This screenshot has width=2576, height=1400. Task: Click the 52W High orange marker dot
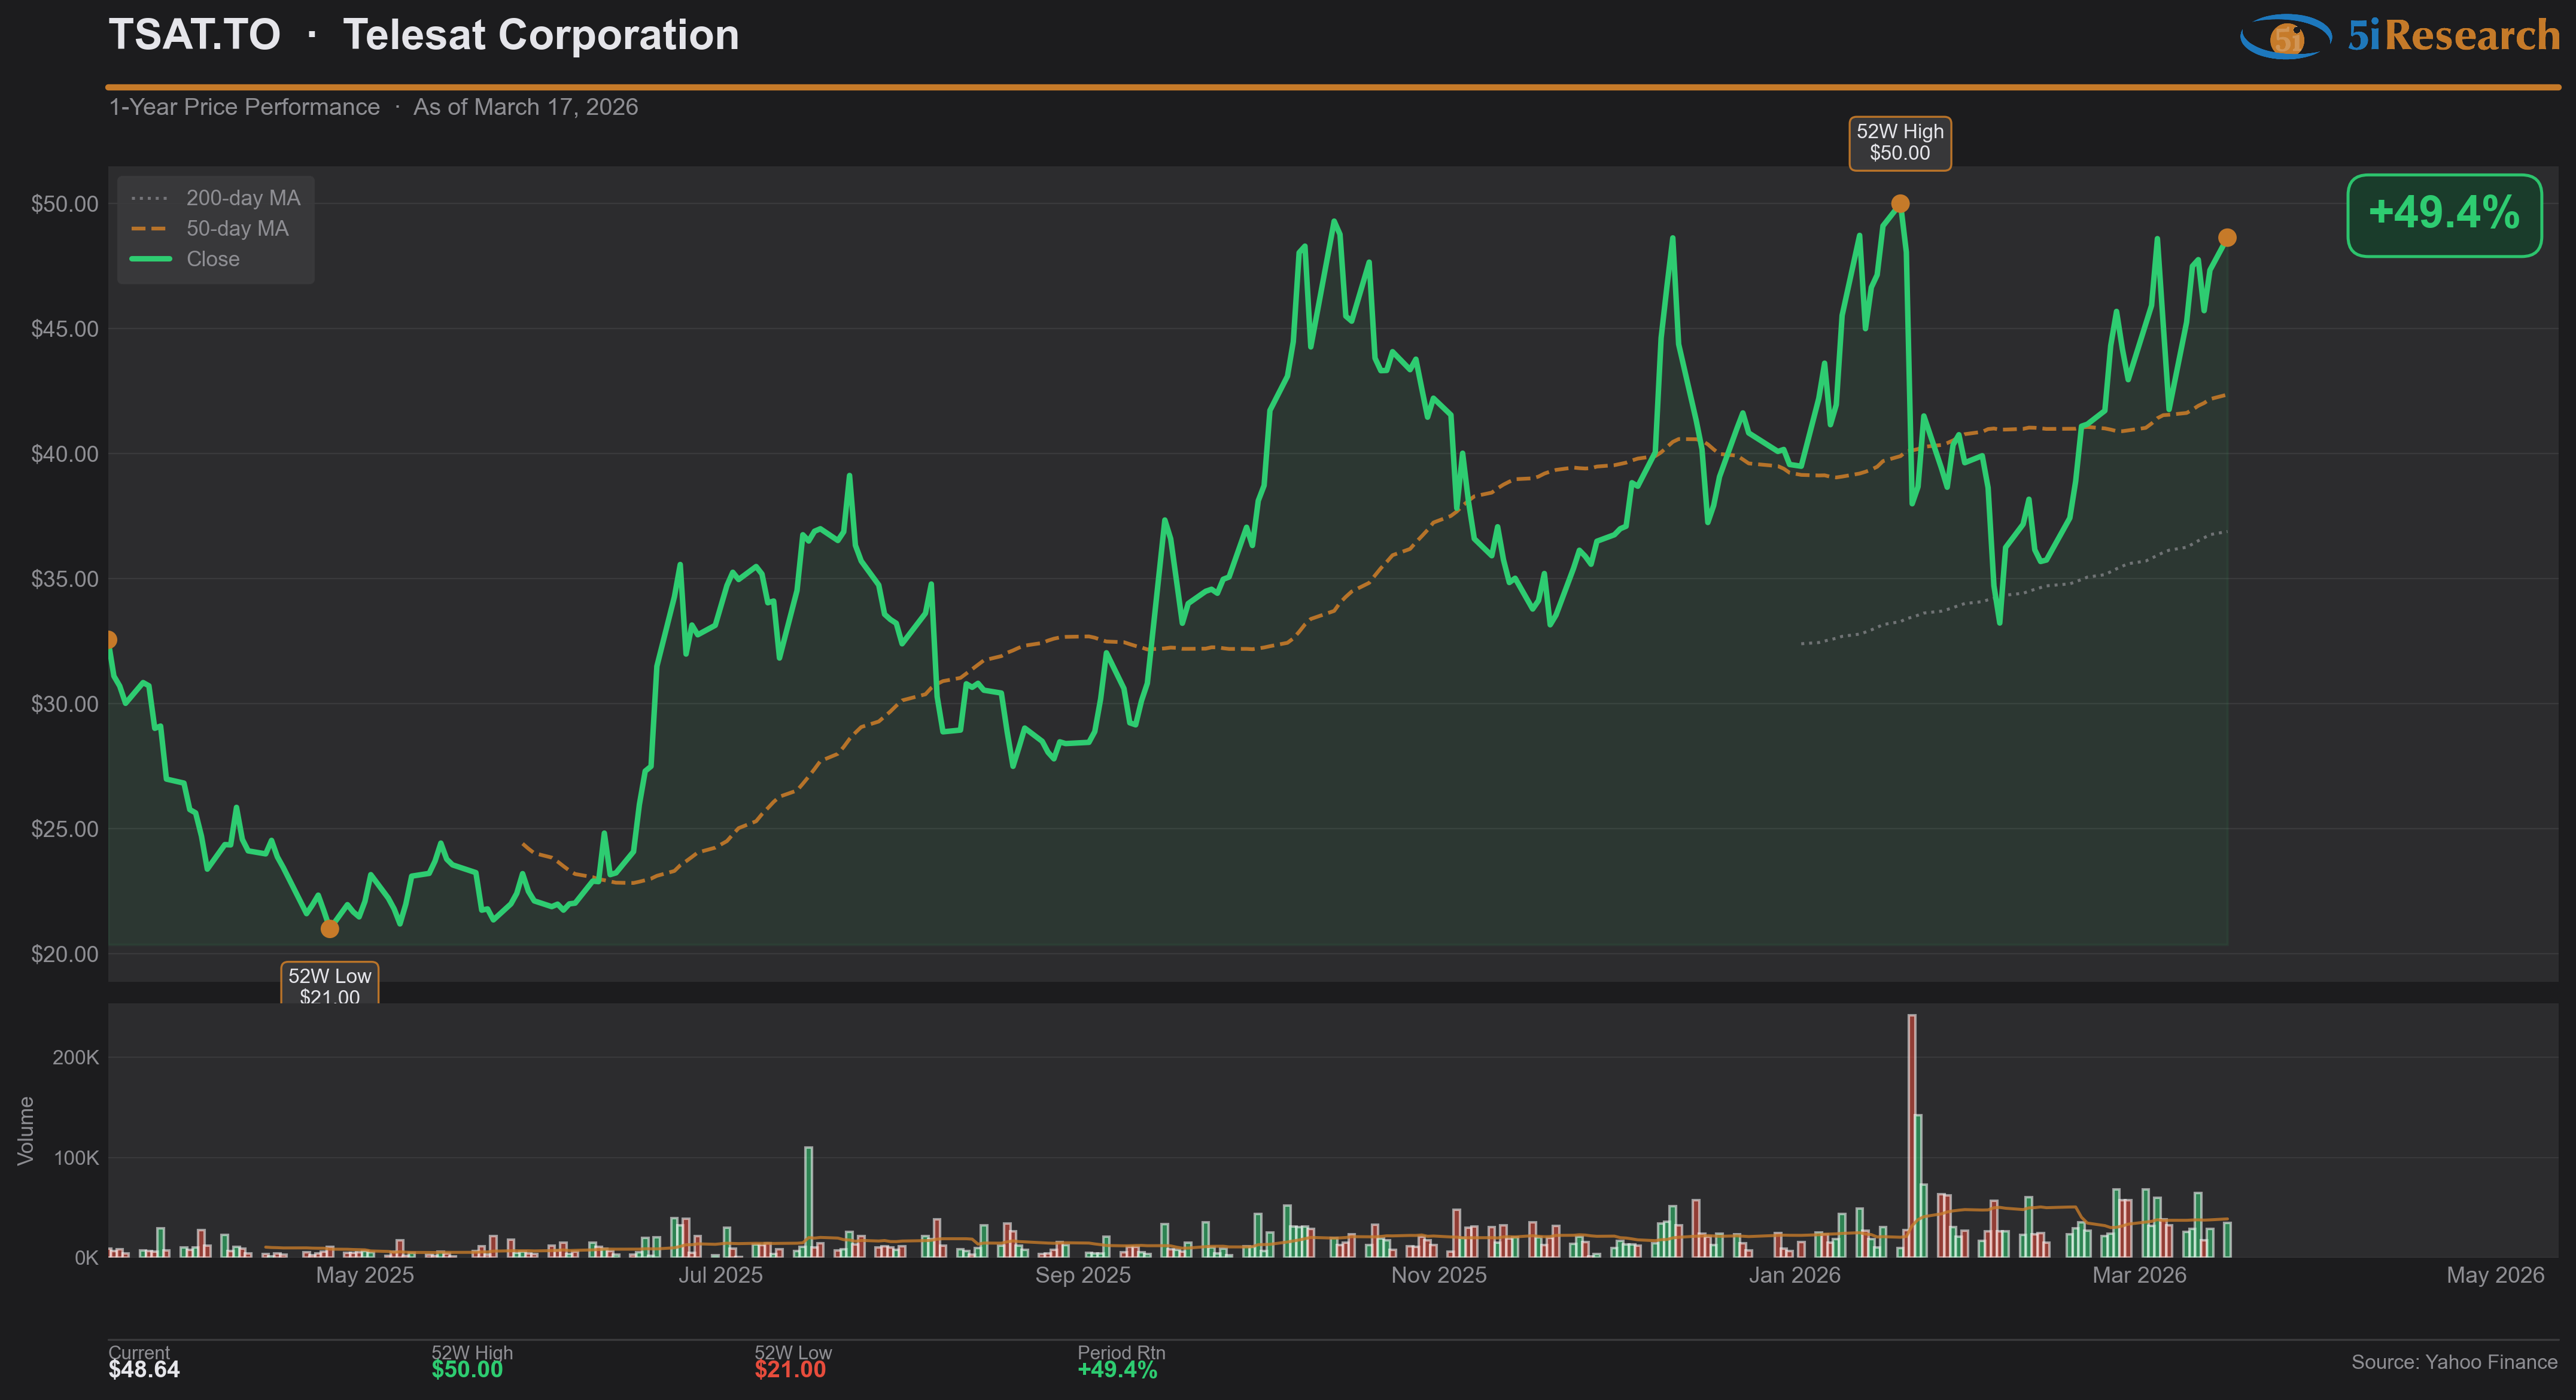[1900, 204]
